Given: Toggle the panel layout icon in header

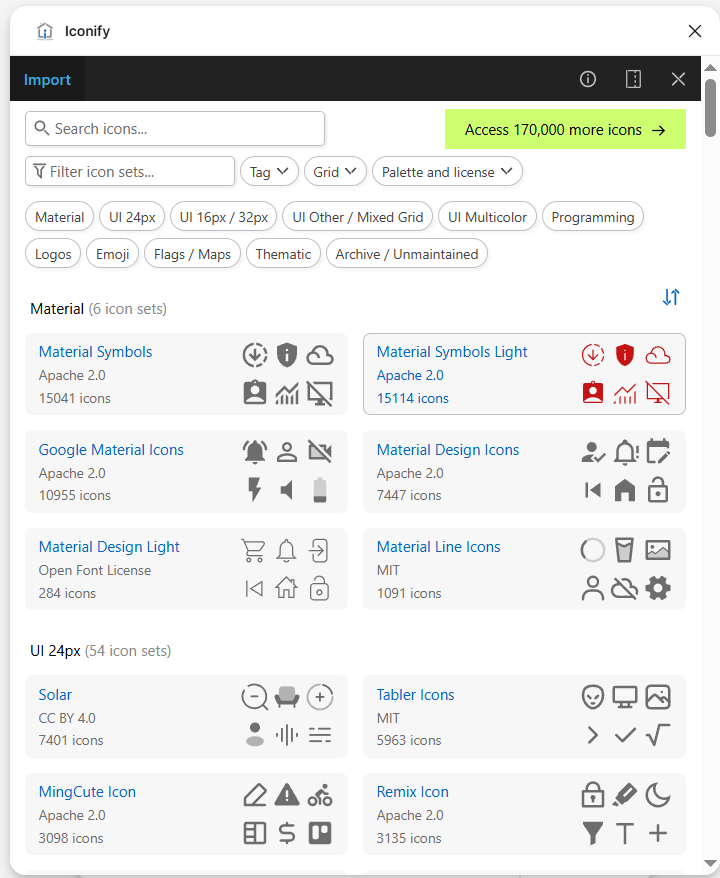Looking at the screenshot, I should point(633,79).
